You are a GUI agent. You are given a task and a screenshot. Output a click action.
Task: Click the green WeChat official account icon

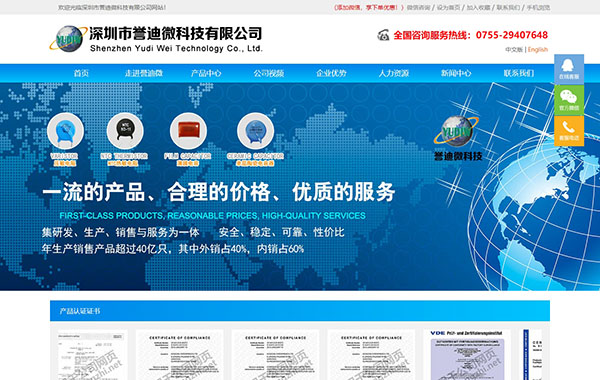(569, 100)
